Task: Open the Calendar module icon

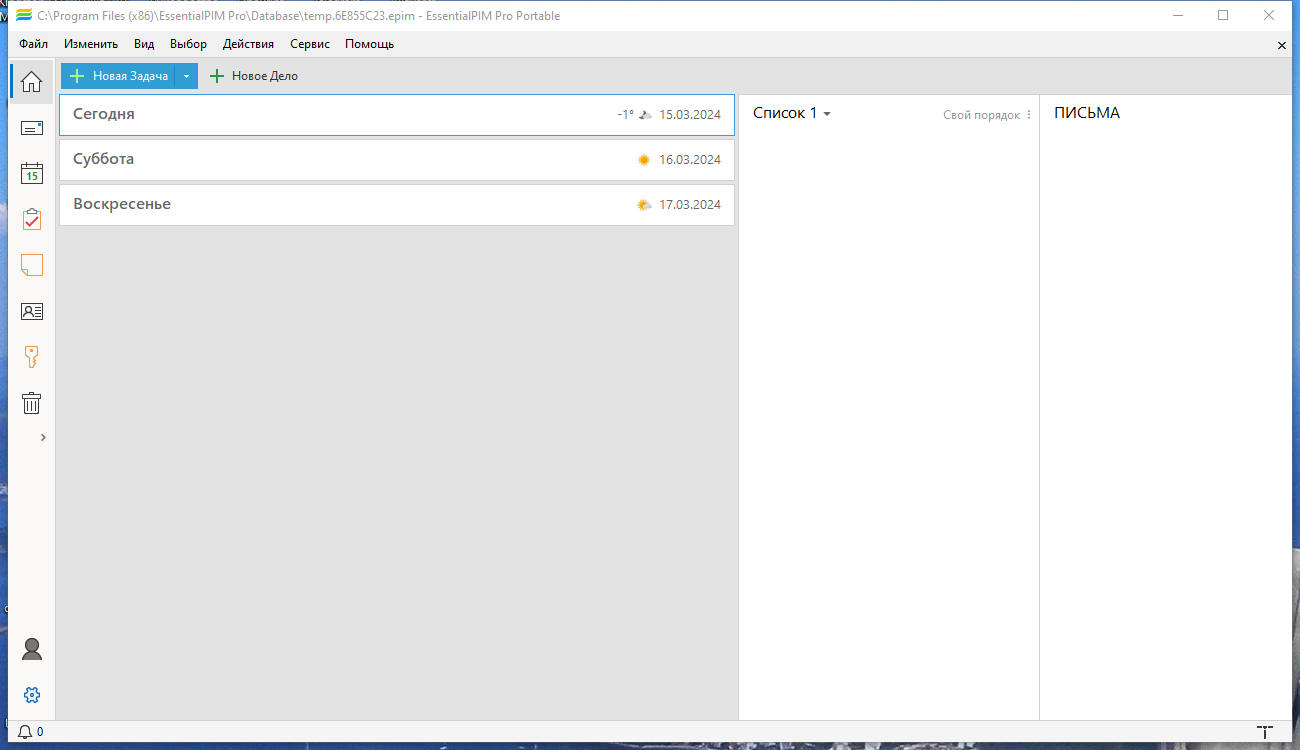Action: coord(32,173)
